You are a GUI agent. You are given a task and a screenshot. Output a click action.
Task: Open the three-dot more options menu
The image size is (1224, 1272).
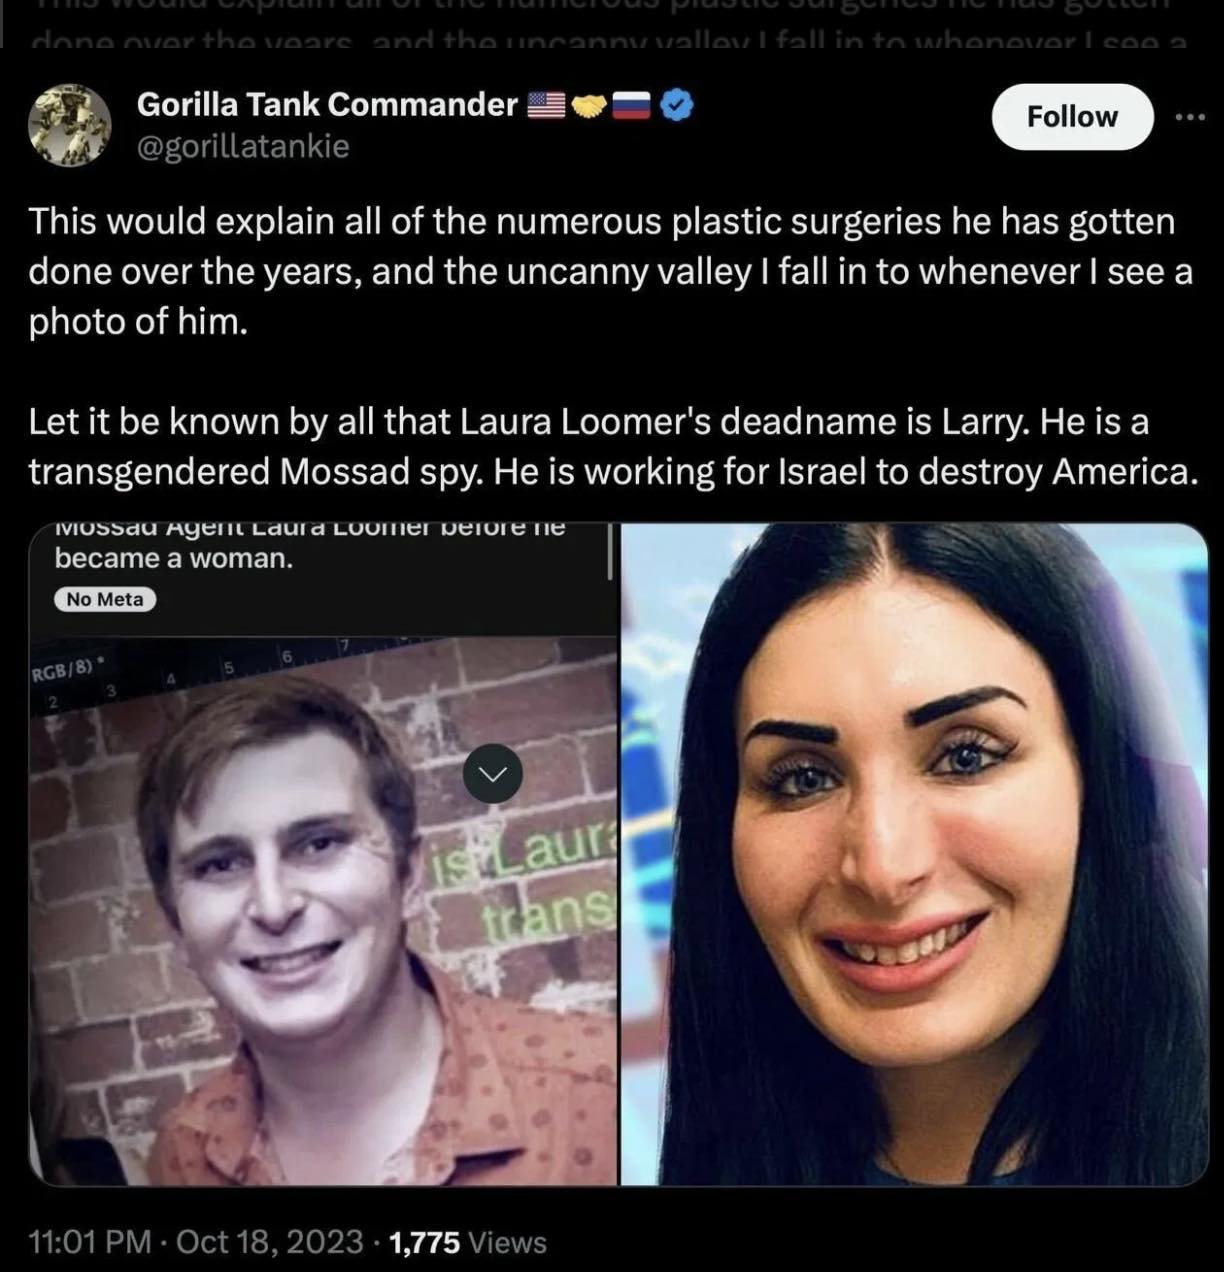pos(1190,117)
